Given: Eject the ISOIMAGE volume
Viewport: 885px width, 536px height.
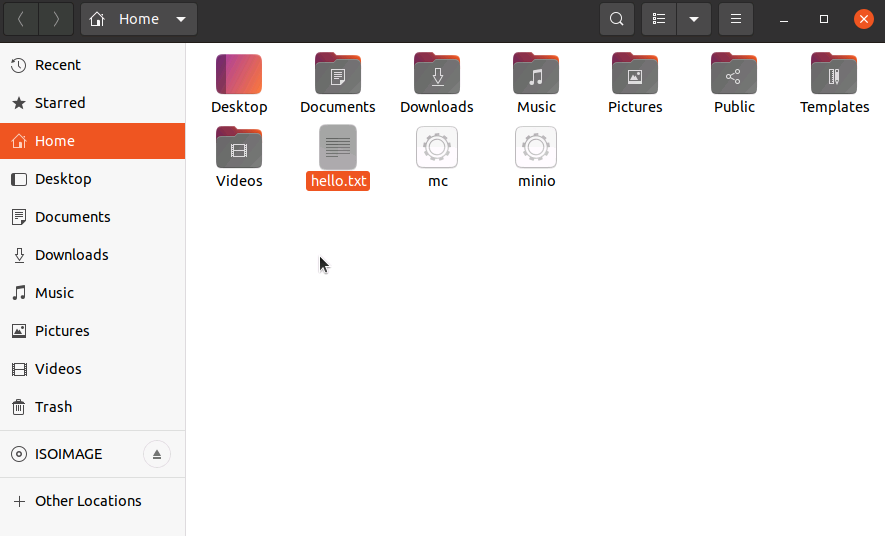Looking at the screenshot, I should (x=156, y=454).
